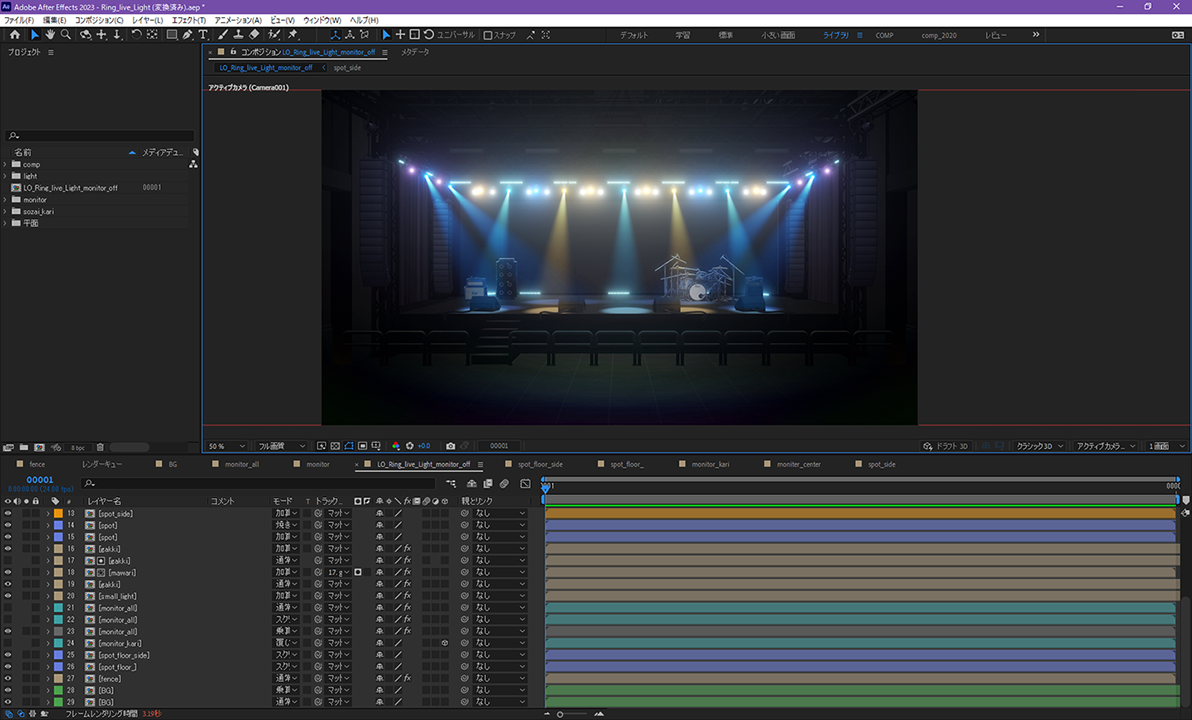The height and width of the screenshot is (720, 1192).
Task: Select the Rotation tool
Action: coord(136,35)
